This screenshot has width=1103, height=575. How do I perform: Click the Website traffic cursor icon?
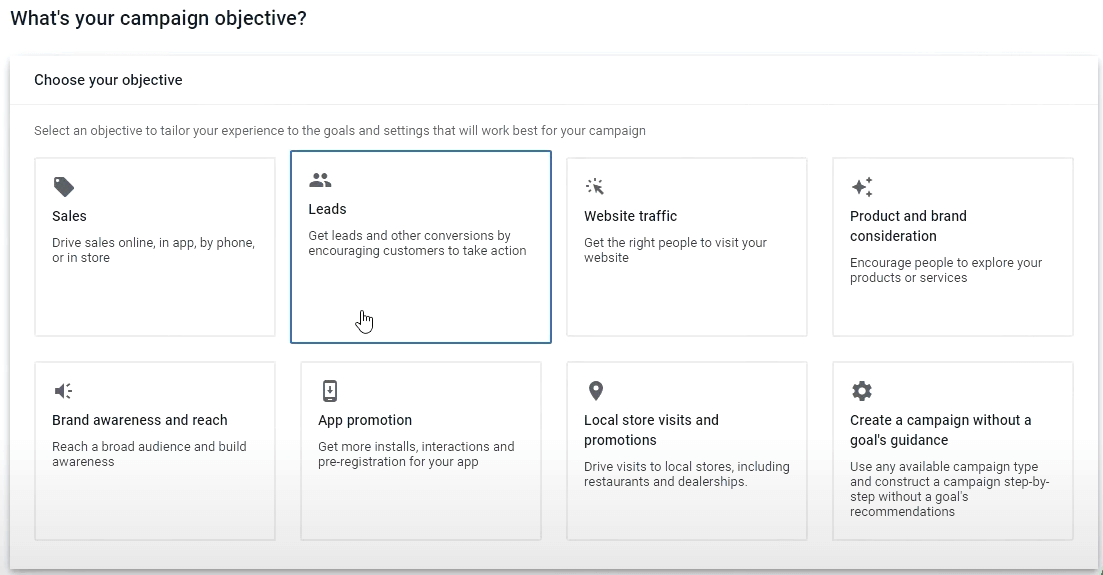(x=594, y=187)
